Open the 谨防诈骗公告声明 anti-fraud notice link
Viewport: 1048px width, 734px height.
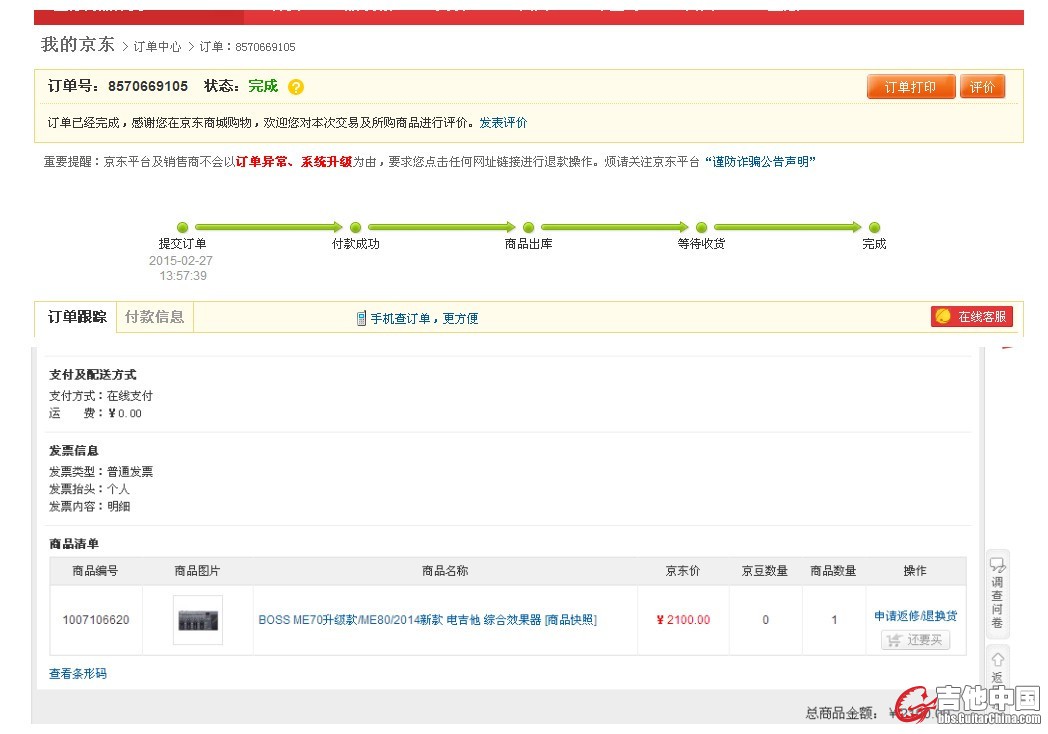click(x=760, y=162)
